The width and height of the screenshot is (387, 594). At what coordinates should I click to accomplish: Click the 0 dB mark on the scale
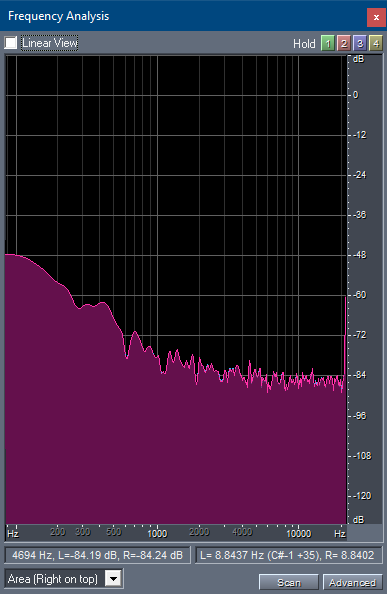355,95
